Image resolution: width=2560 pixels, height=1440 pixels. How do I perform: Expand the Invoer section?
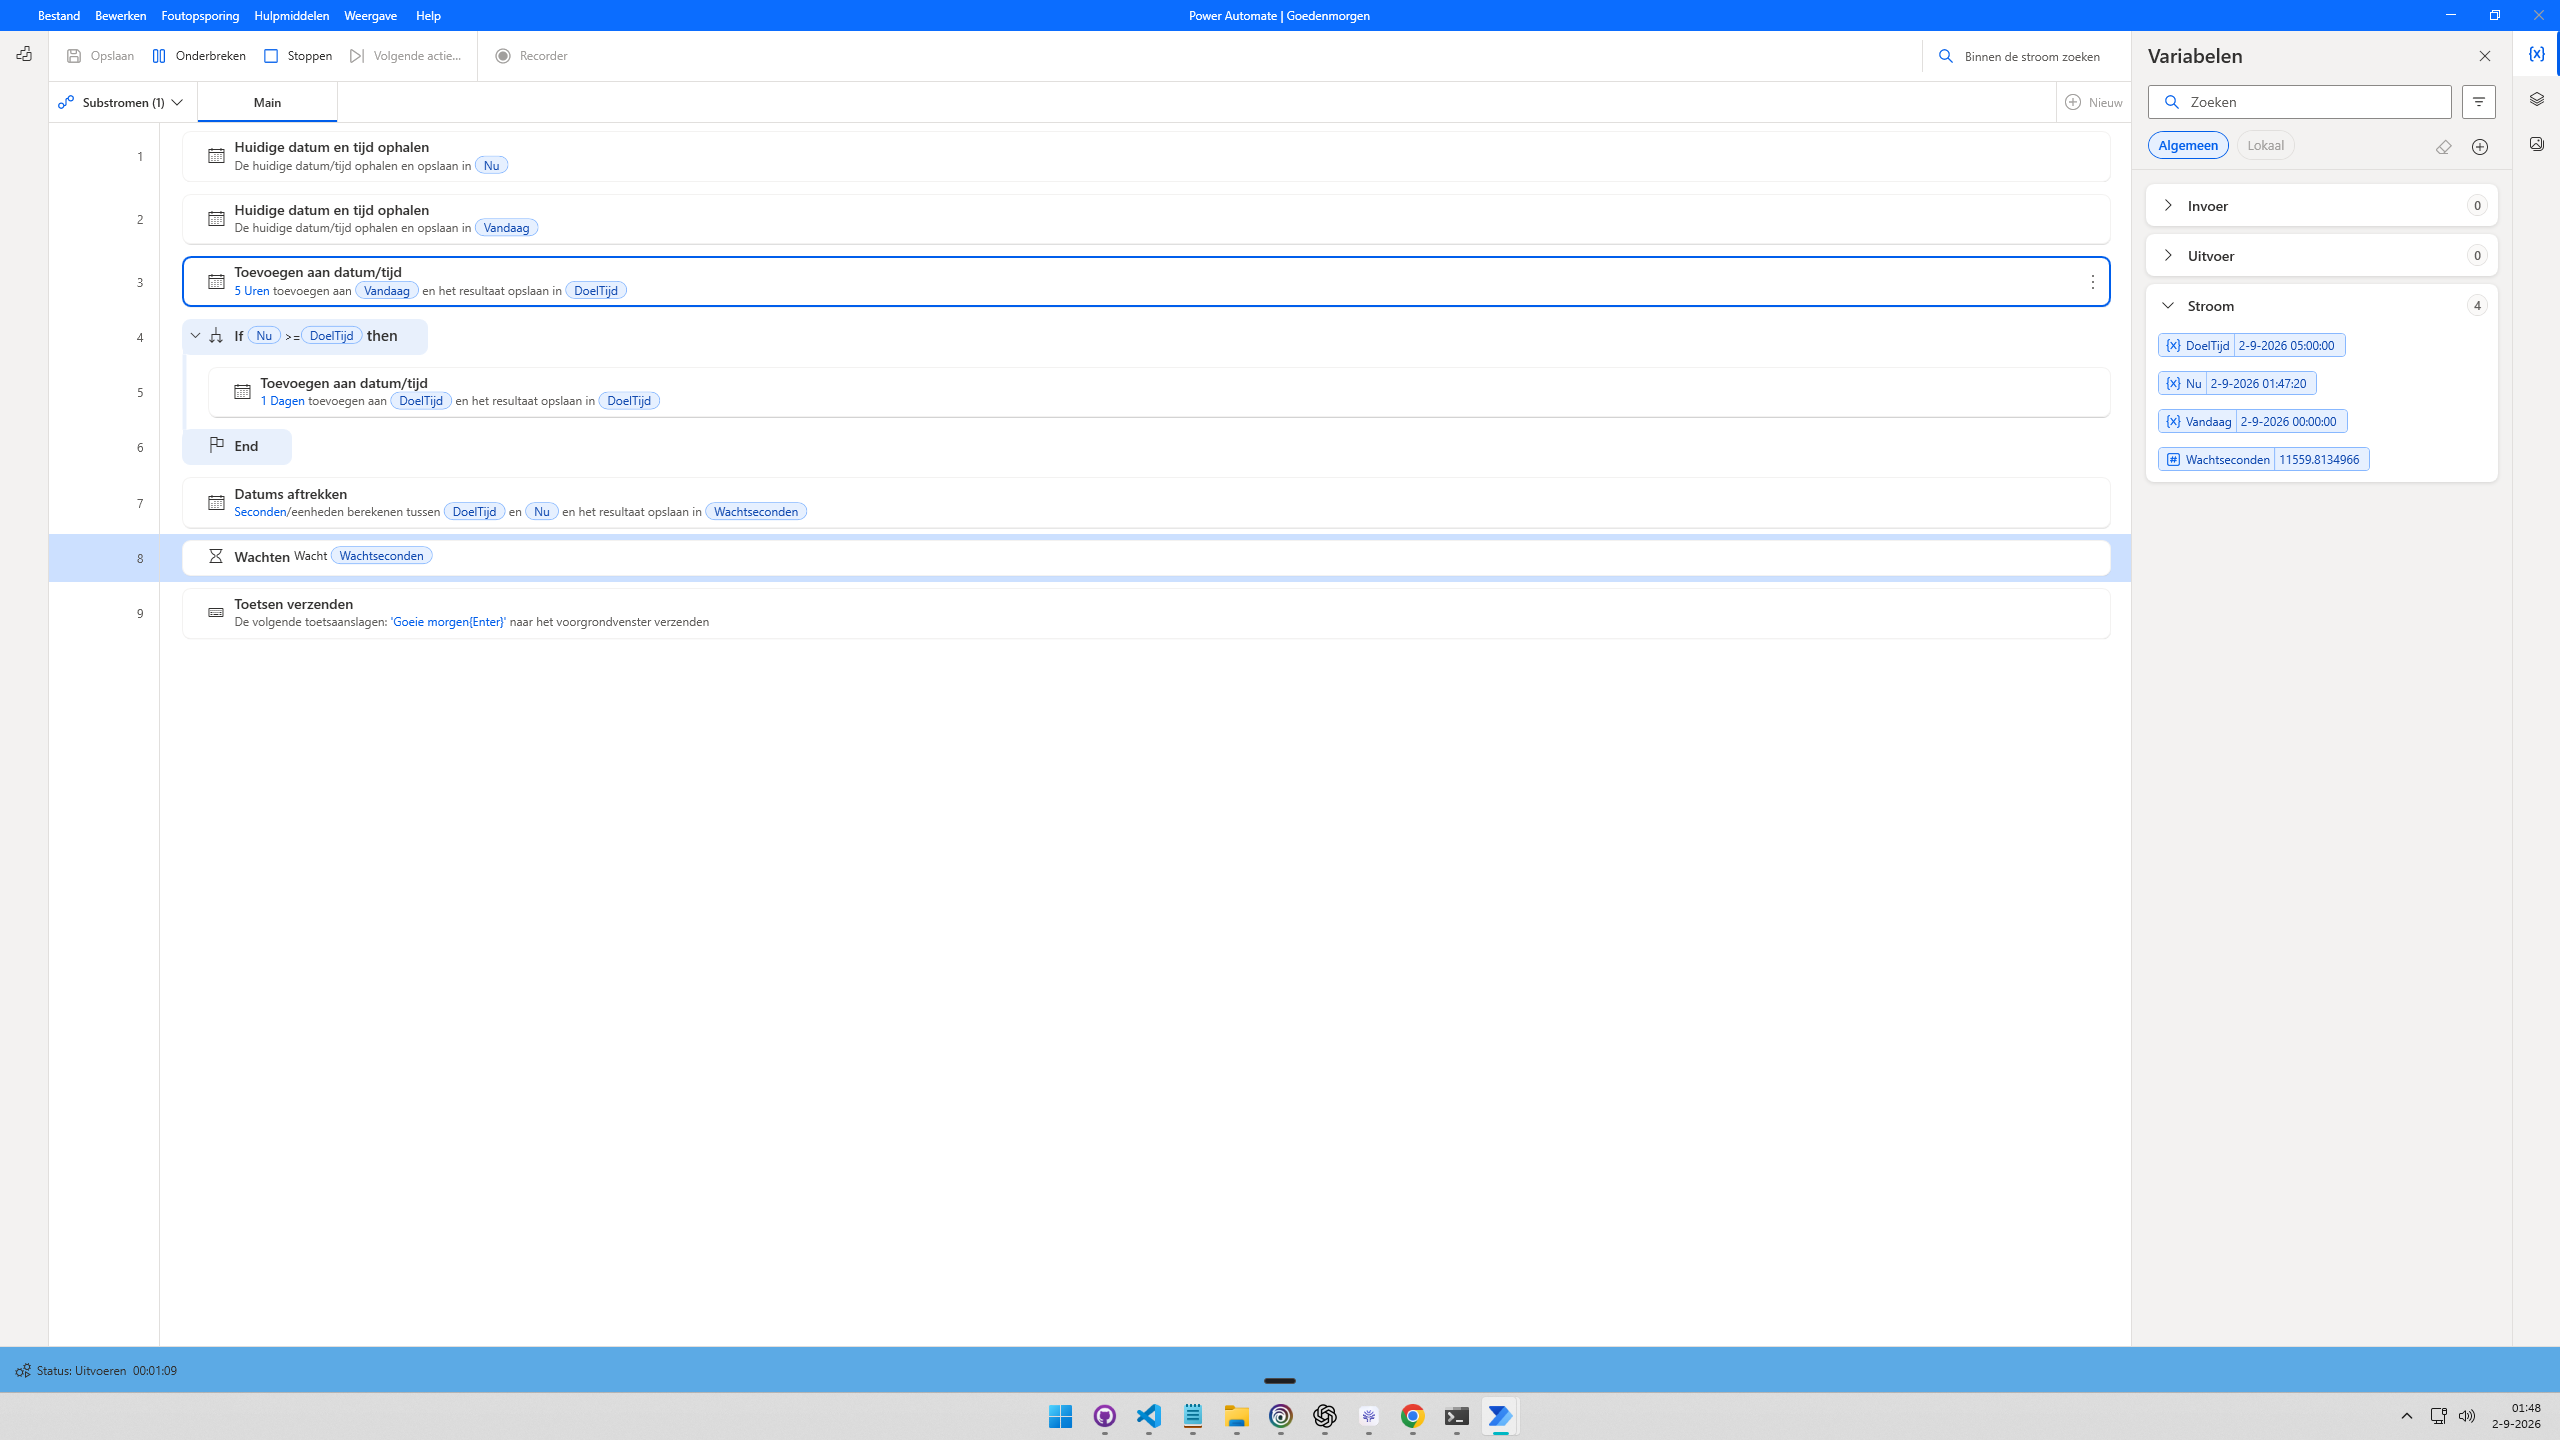(2321, 206)
